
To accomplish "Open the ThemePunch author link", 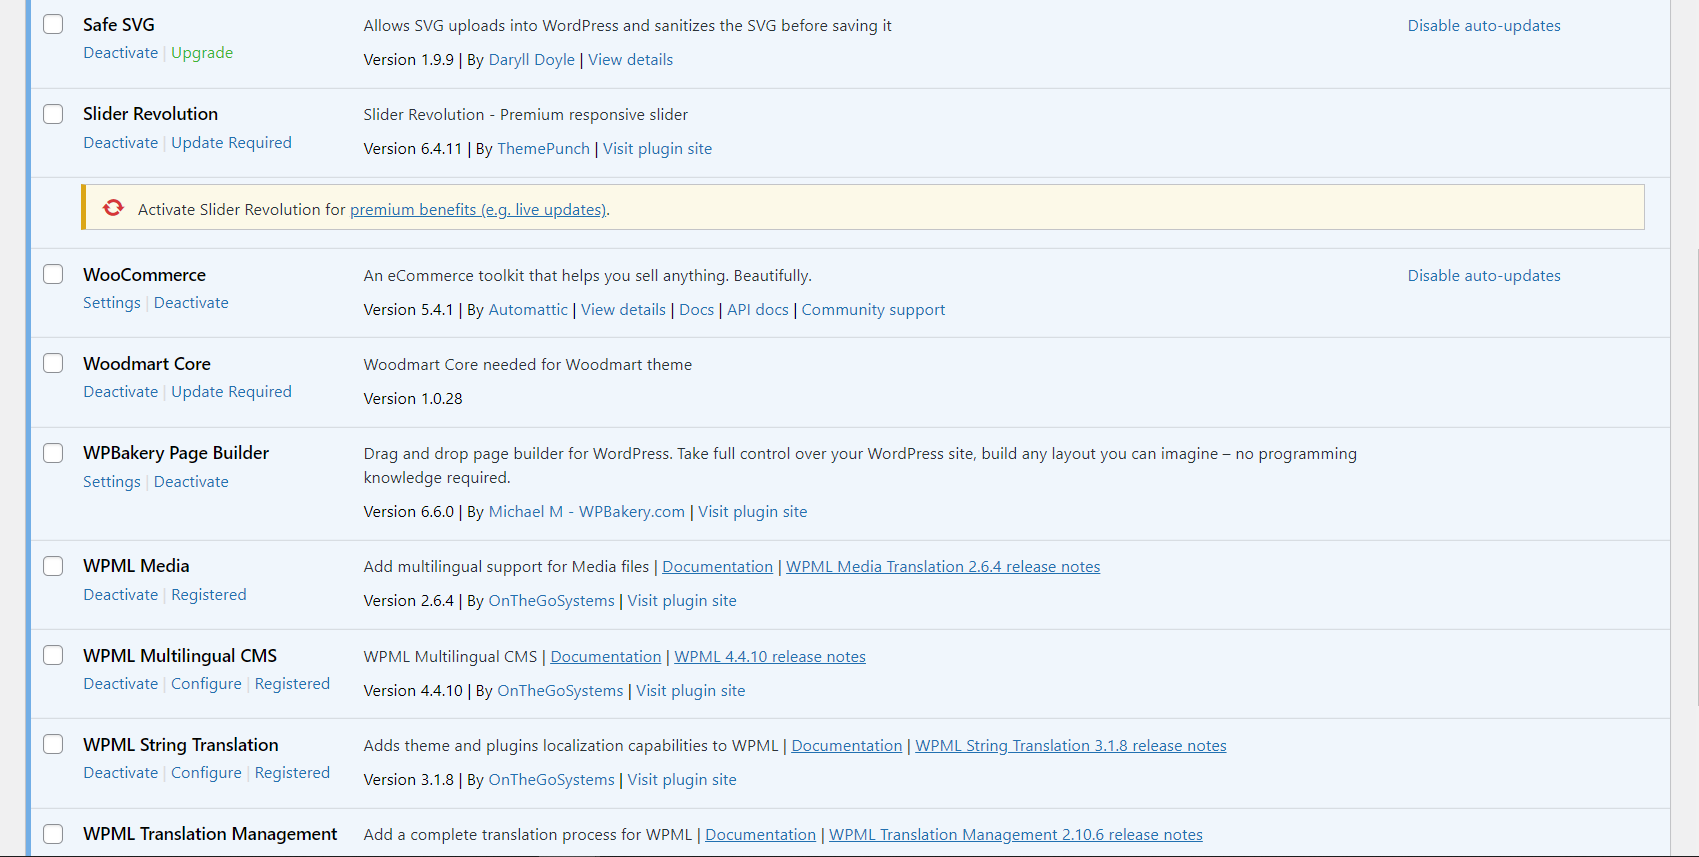I will (x=543, y=149).
